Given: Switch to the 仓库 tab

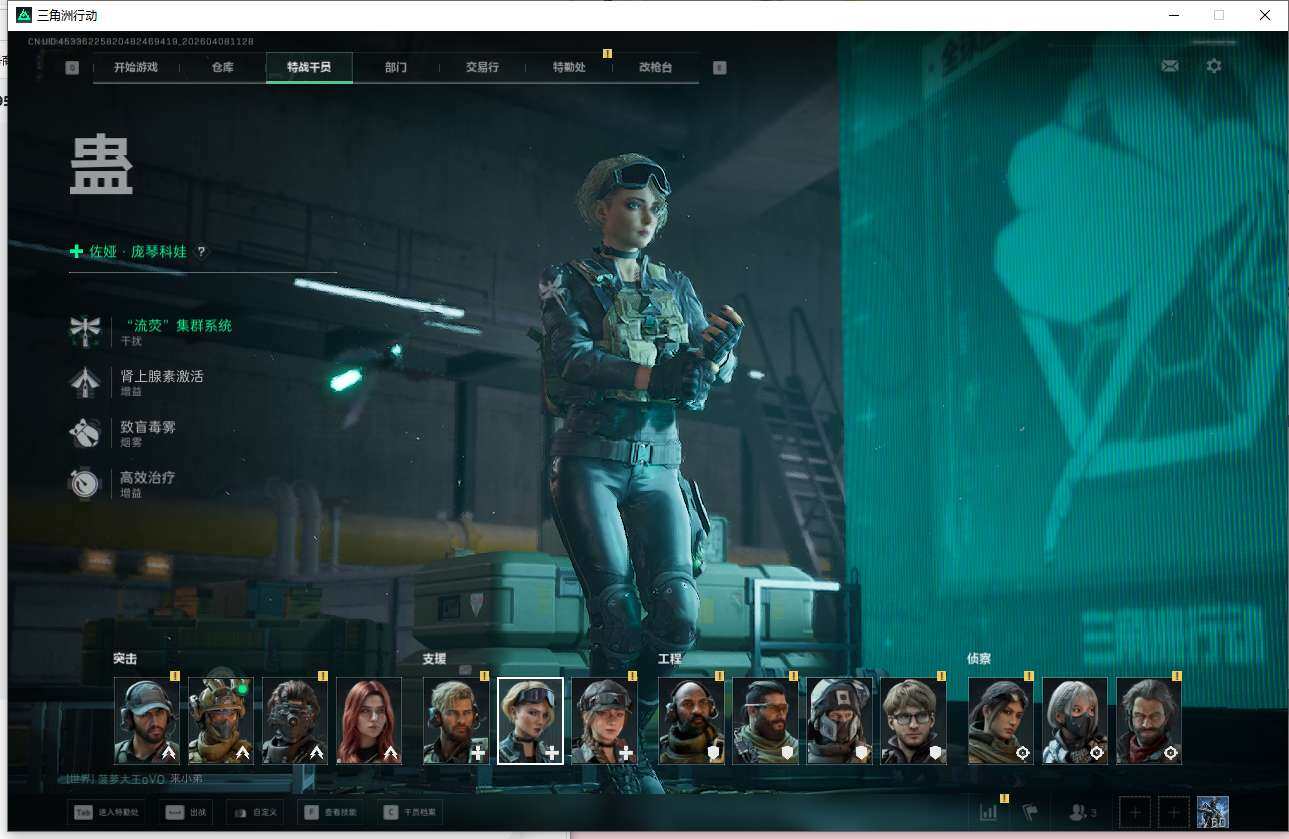Looking at the screenshot, I should tap(223, 68).
